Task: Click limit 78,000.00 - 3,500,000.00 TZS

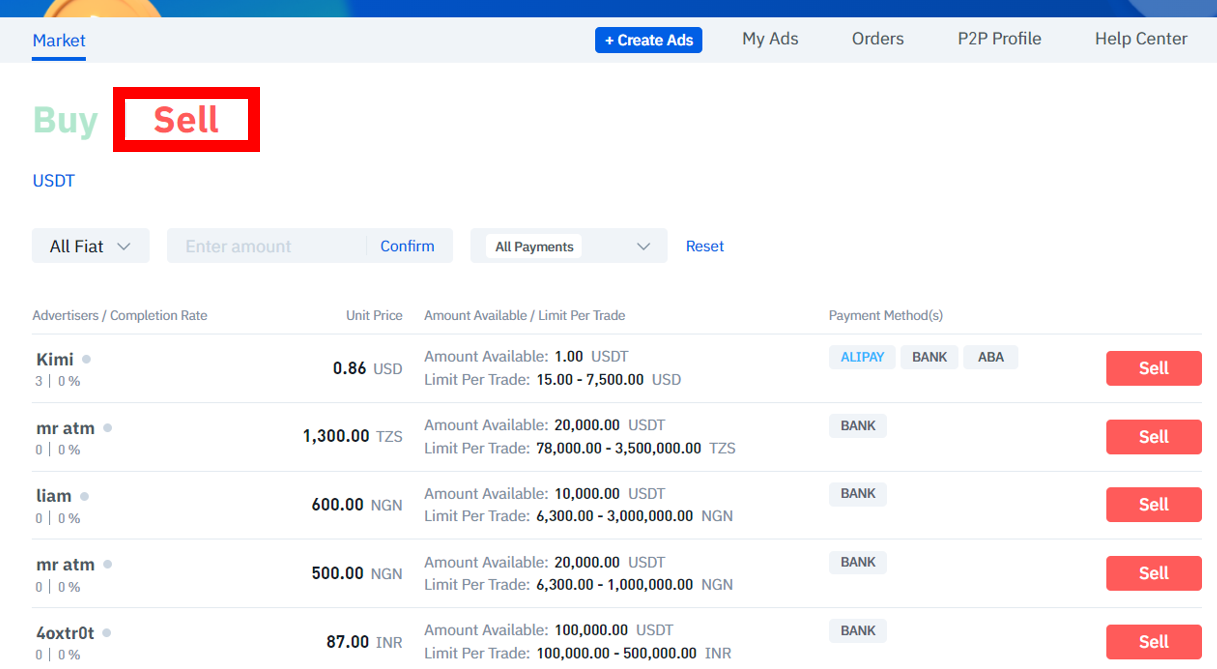Action: tap(636, 448)
